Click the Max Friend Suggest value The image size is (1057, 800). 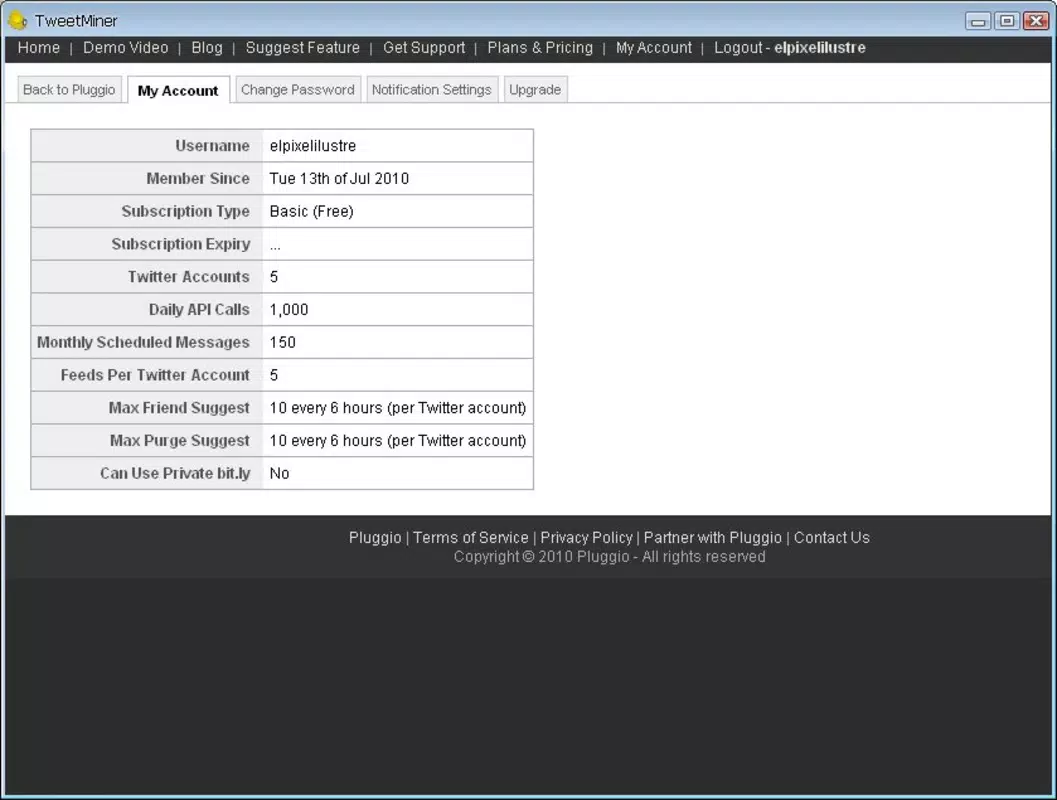pyautogui.click(x=398, y=408)
